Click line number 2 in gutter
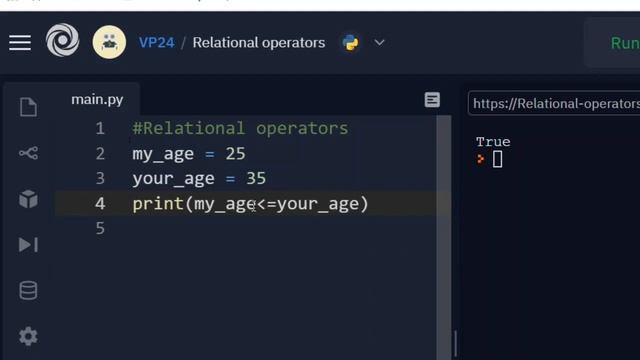Image resolution: width=640 pixels, height=360 pixels. (100, 153)
